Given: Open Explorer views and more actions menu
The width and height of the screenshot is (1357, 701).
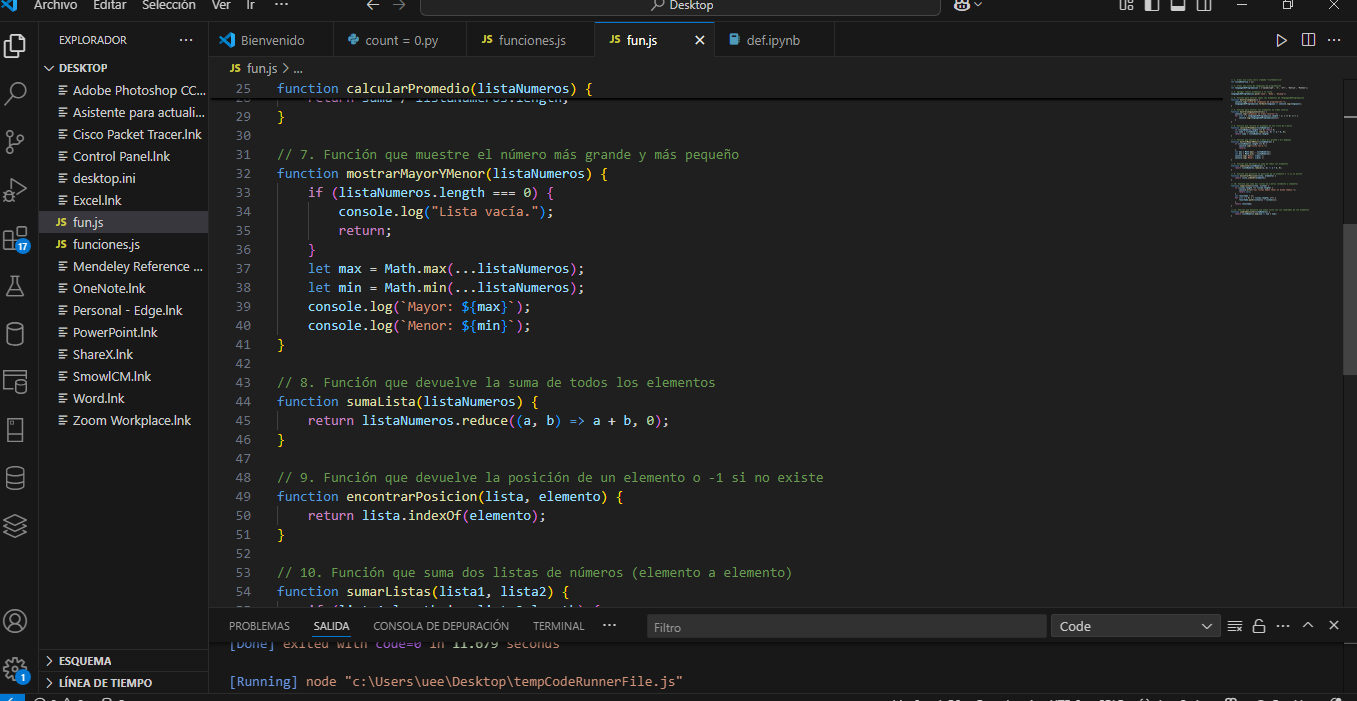Looking at the screenshot, I should 186,40.
